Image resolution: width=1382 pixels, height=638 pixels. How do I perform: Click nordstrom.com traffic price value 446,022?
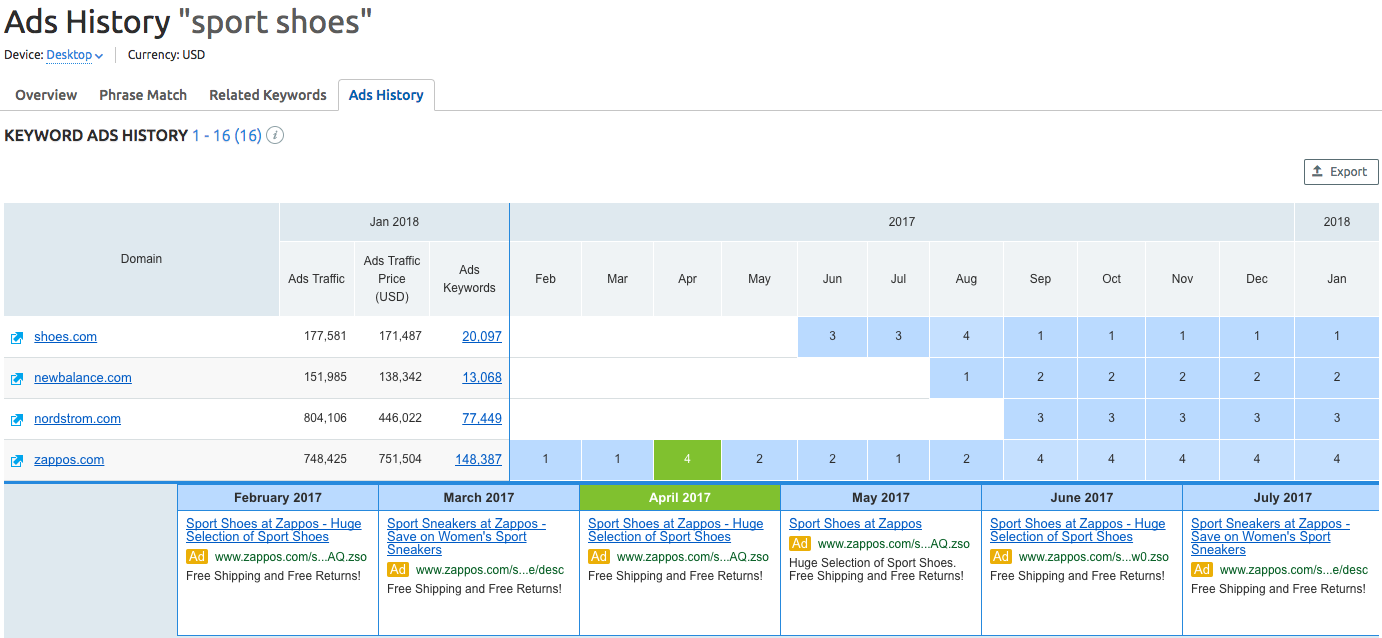pyautogui.click(x=400, y=419)
